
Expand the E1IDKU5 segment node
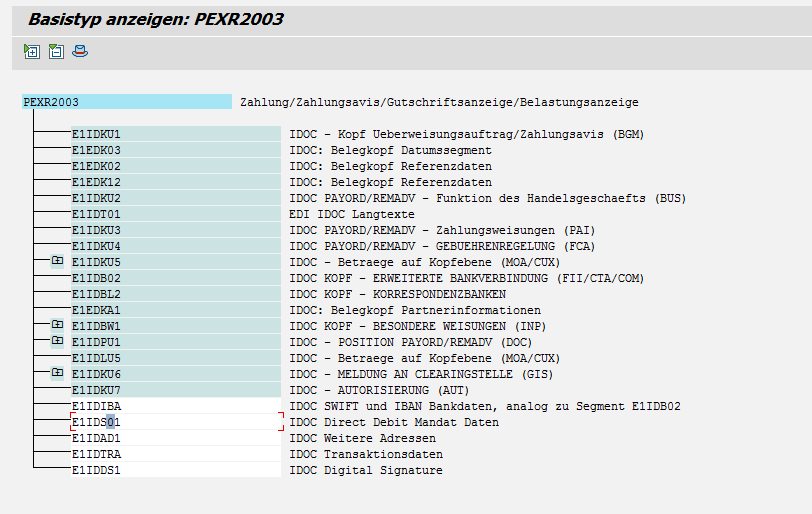(57, 261)
